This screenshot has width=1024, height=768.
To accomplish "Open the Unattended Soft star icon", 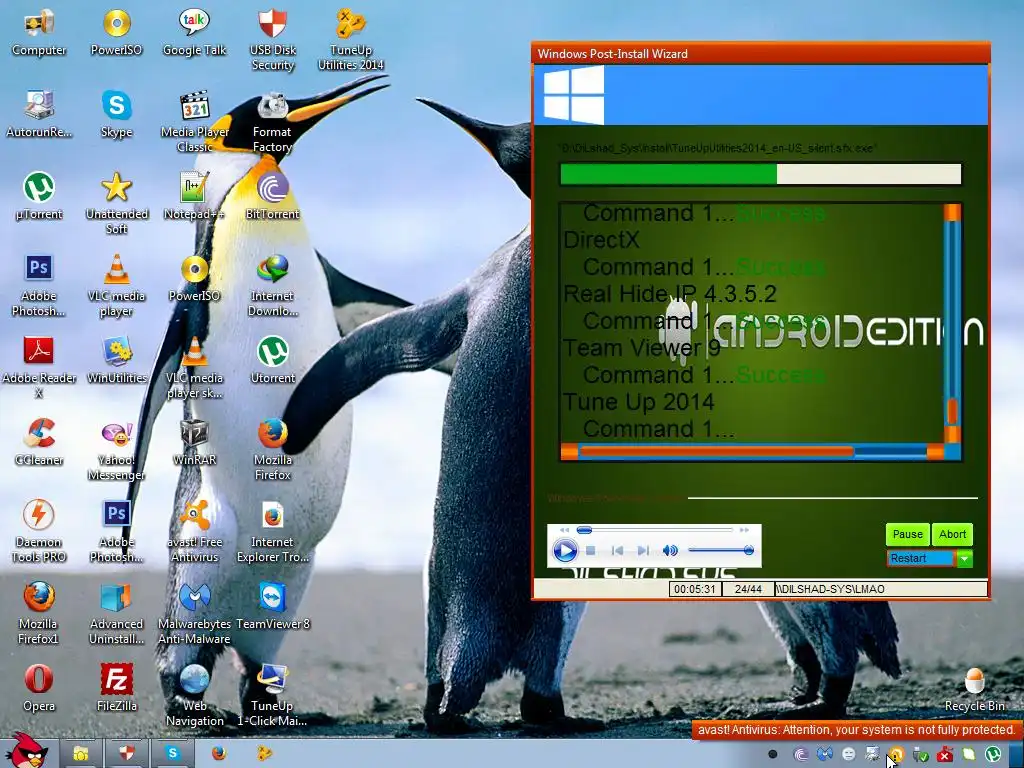I will click(116, 204).
